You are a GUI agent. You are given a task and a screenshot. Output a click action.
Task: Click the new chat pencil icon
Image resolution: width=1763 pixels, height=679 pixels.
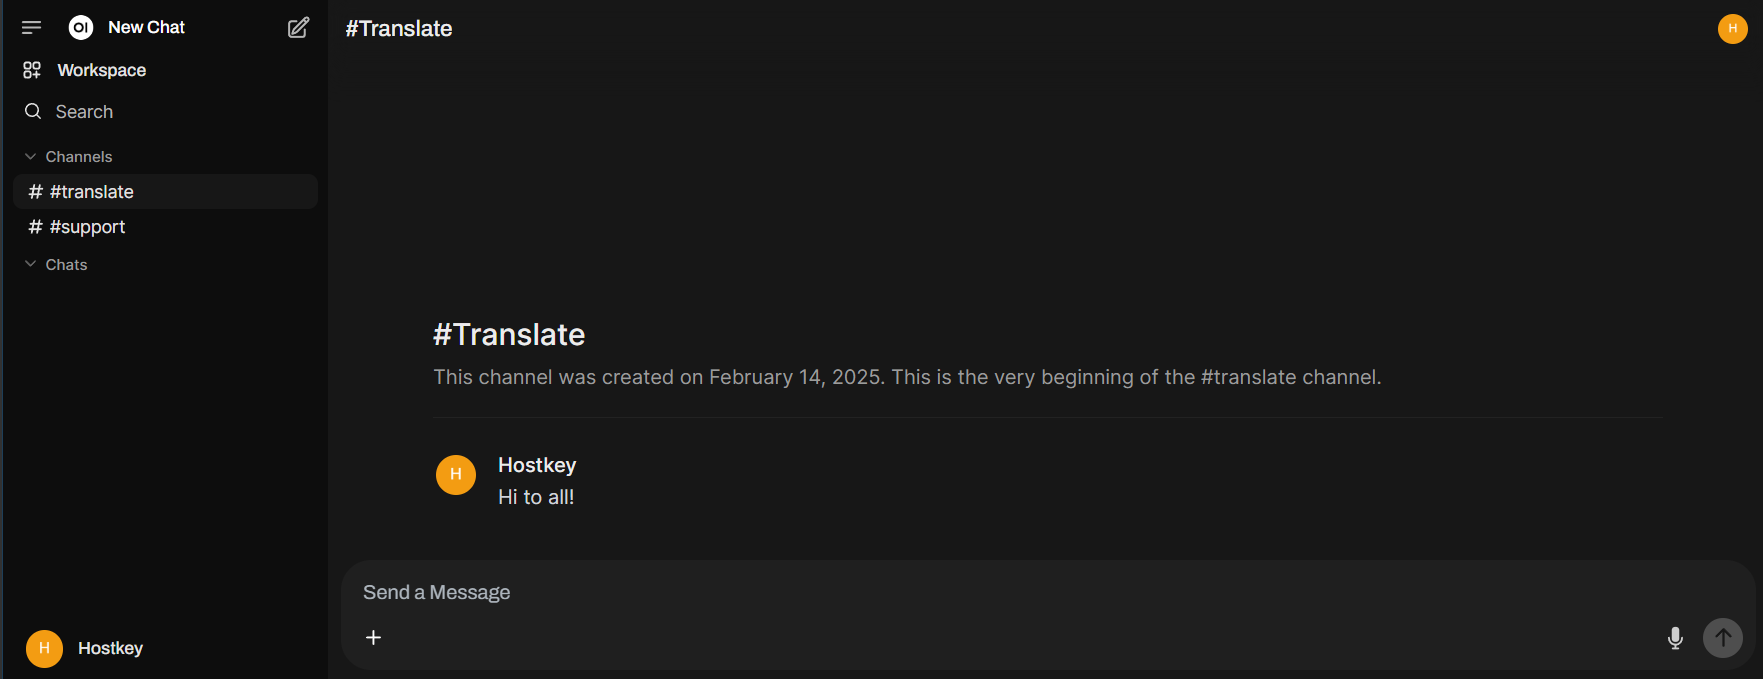(298, 28)
